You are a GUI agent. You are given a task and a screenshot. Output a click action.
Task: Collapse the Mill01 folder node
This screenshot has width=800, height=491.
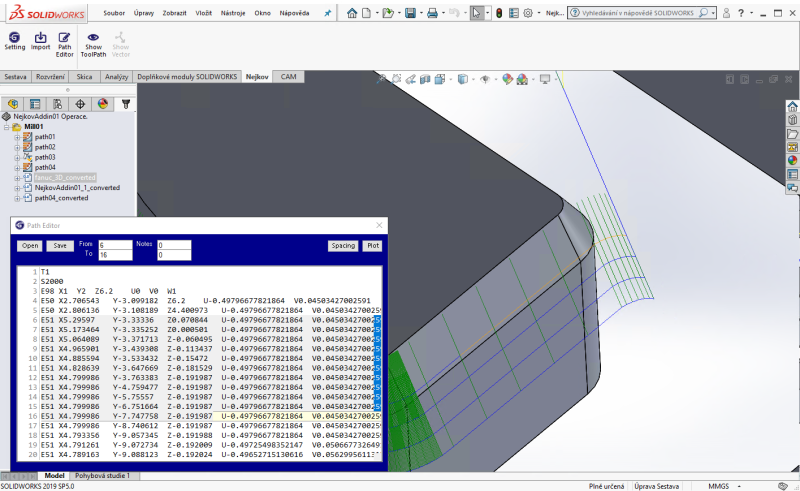click(x=7, y=127)
